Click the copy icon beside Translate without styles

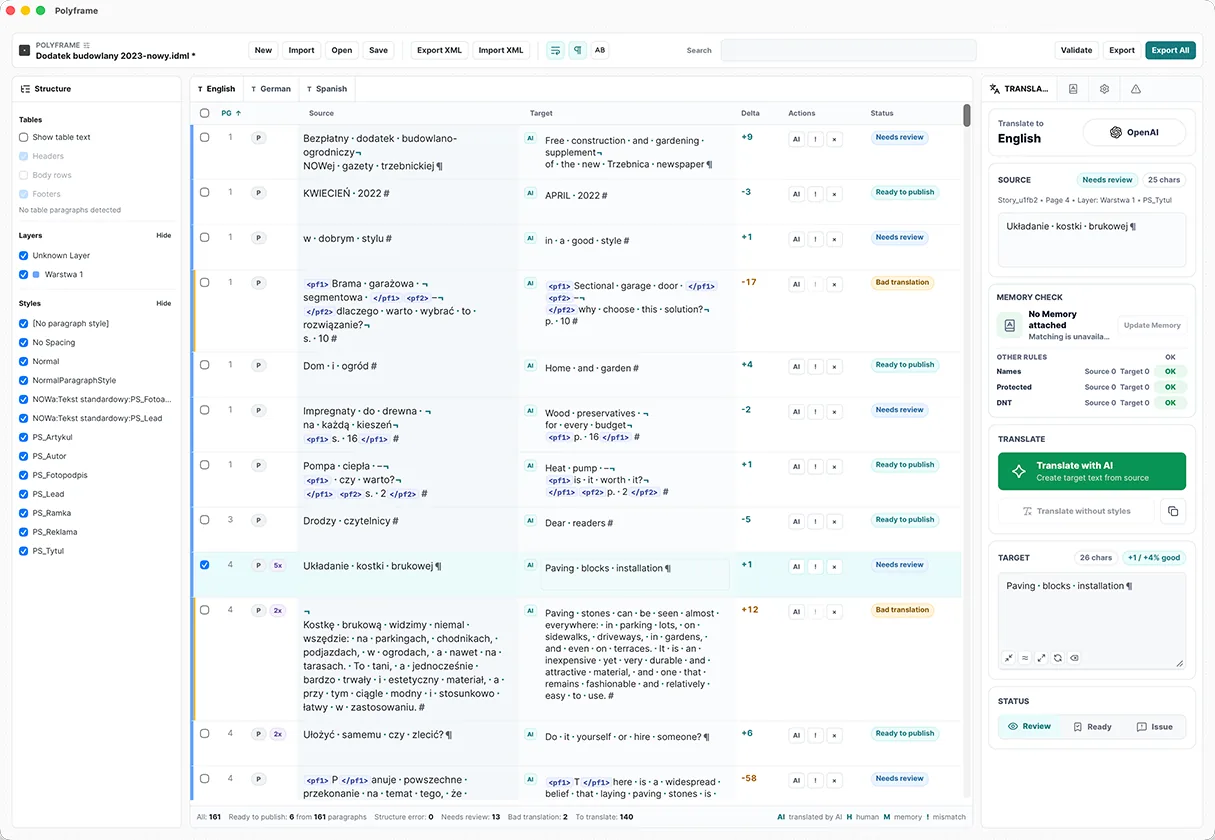point(1173,511)
